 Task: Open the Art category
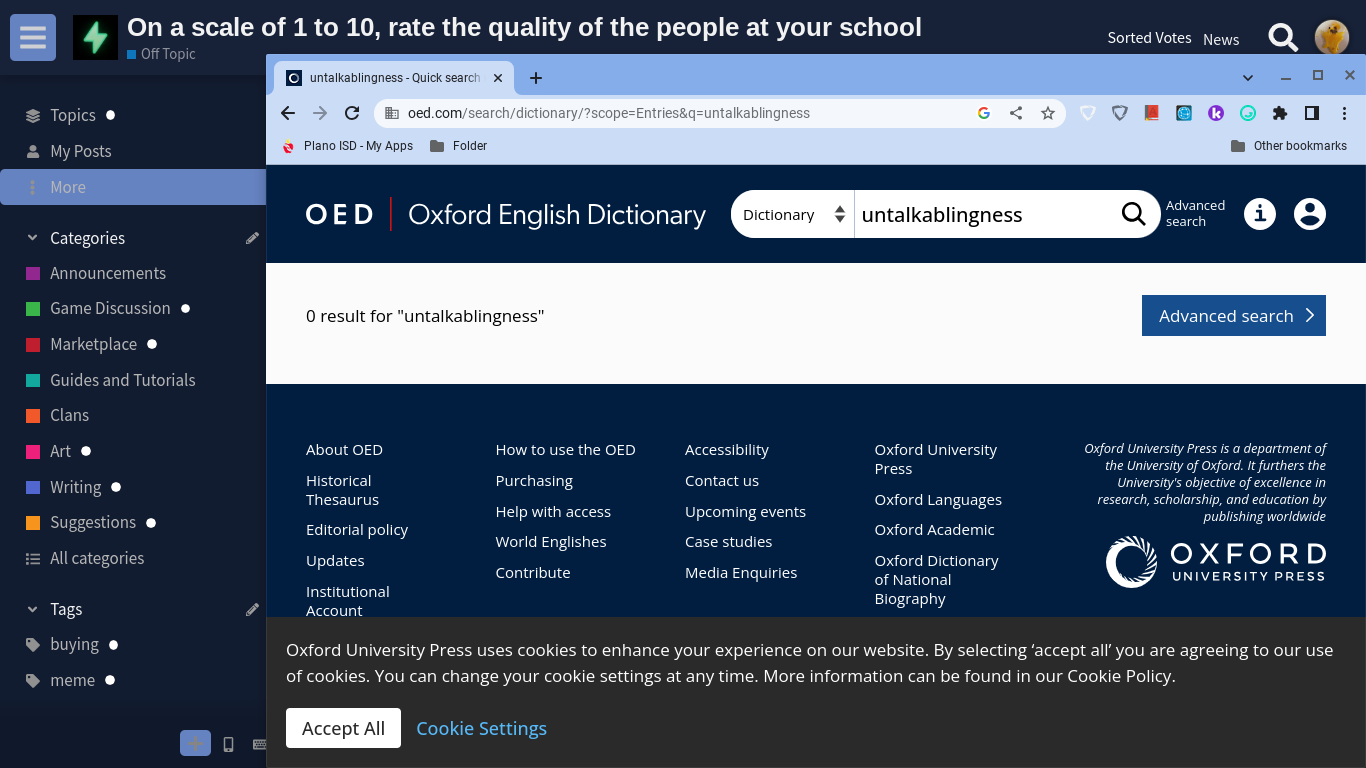[x=60, y=451]
